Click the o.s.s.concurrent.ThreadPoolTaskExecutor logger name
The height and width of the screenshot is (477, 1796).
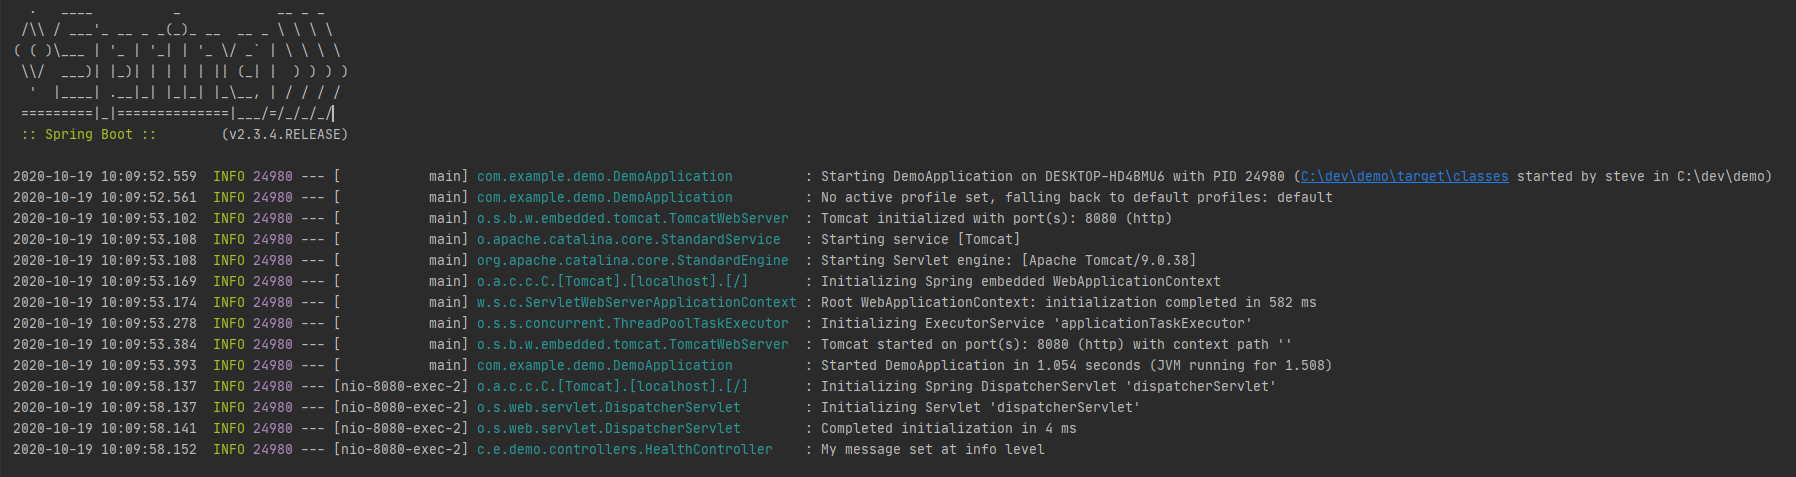click(633, 324)
